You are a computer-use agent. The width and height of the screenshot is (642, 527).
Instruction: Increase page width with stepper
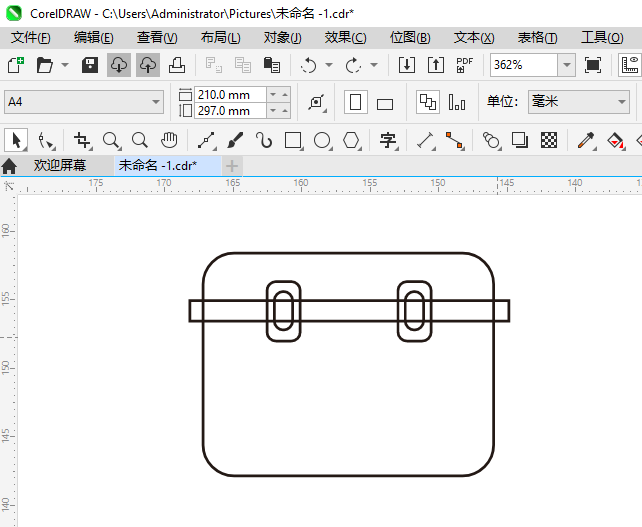pos(285,95)
